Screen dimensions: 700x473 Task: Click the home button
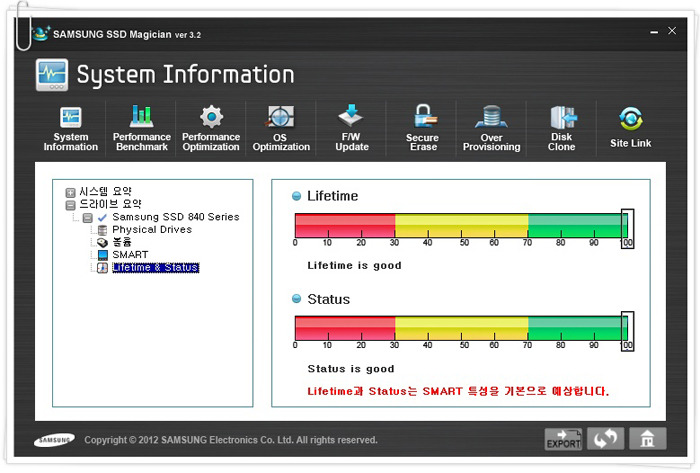647,439
